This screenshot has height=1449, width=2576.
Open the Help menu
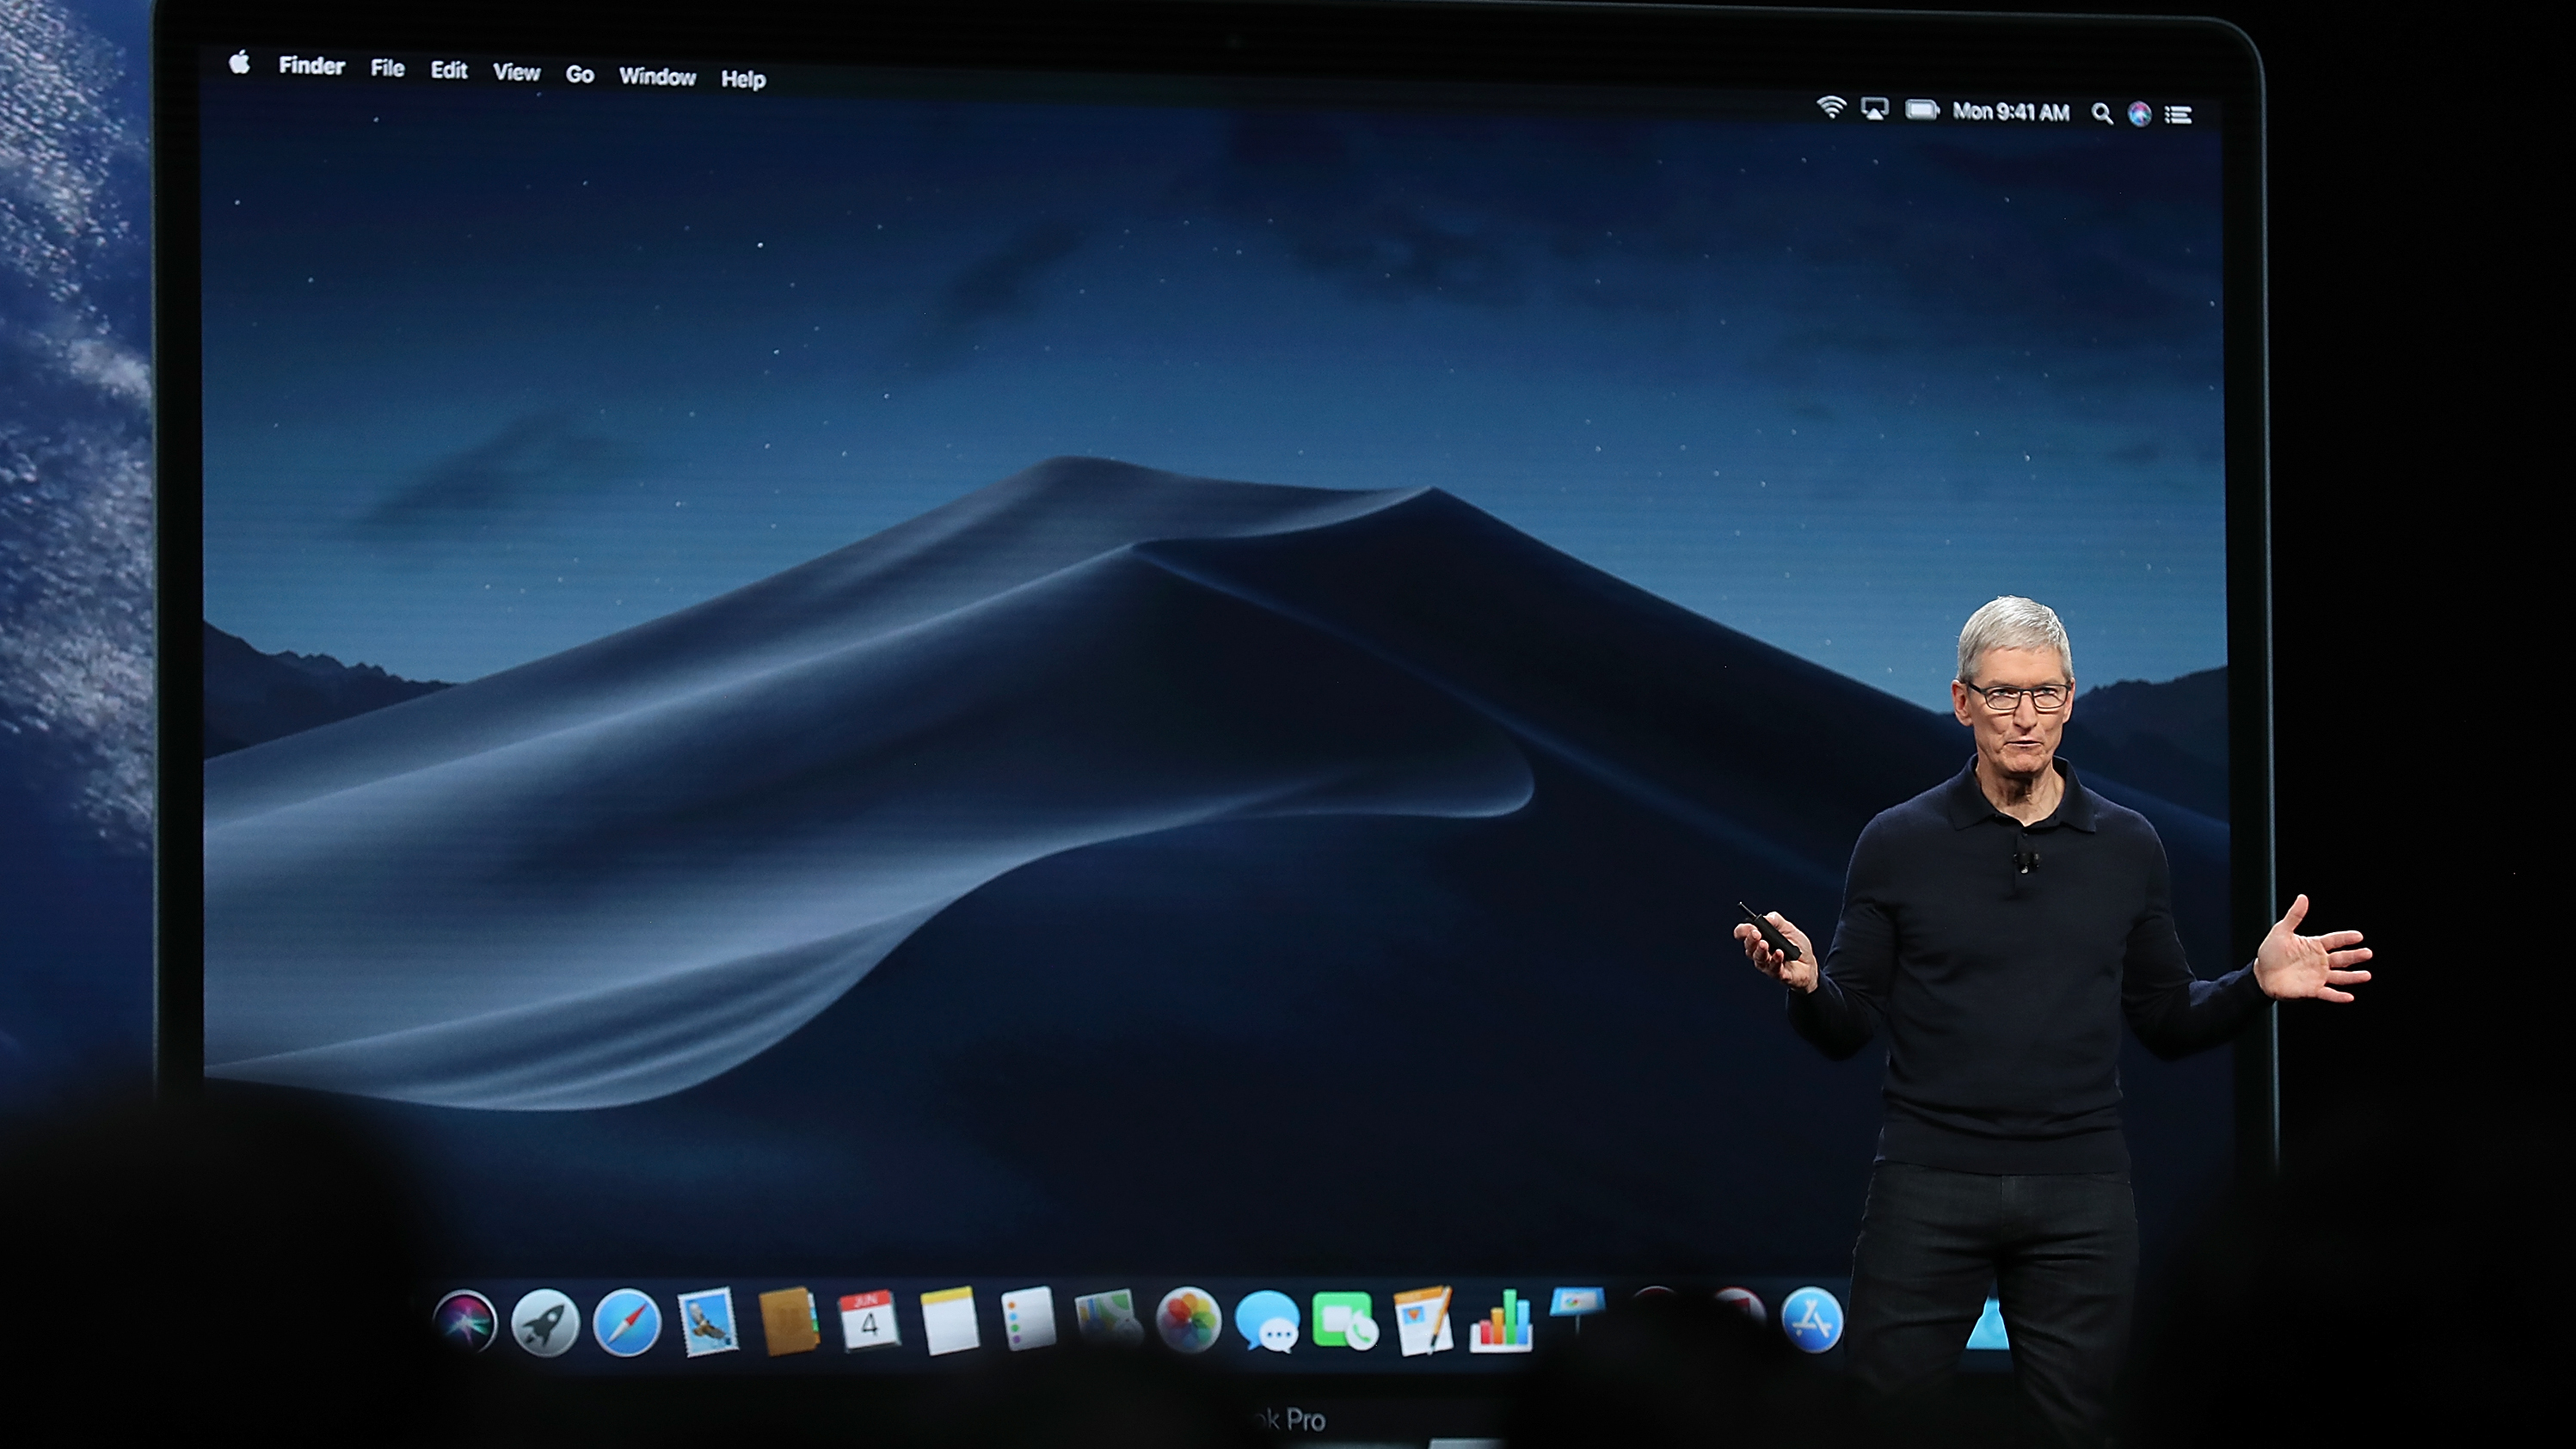pyautogui.click(x=743, y=79)
